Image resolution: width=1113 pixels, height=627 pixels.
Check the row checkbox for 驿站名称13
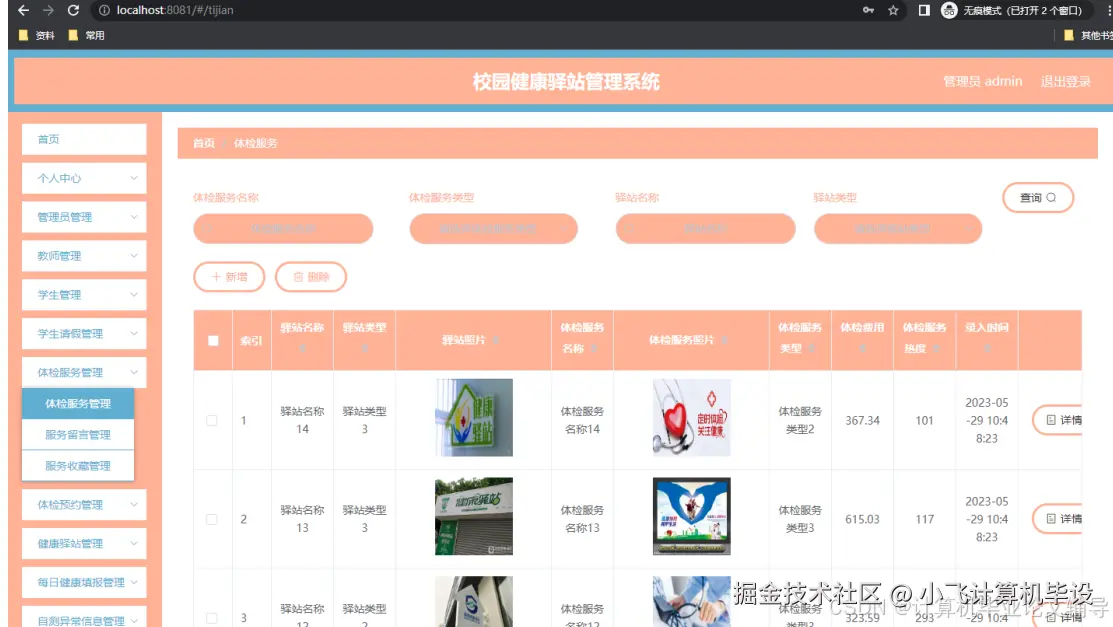[x=211, y=519]
